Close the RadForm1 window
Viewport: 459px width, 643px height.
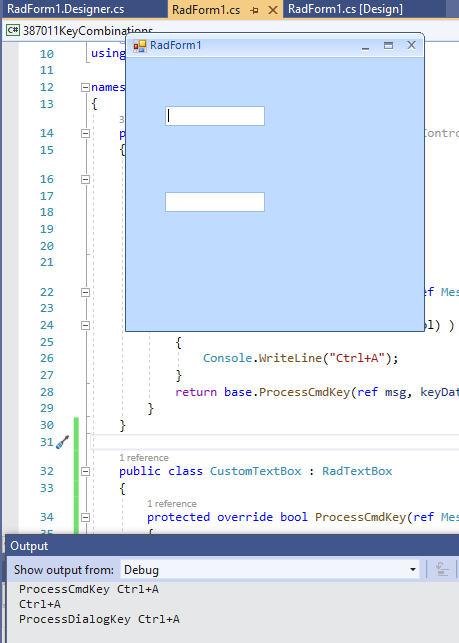pyautogui.click(x=411, y=45)
